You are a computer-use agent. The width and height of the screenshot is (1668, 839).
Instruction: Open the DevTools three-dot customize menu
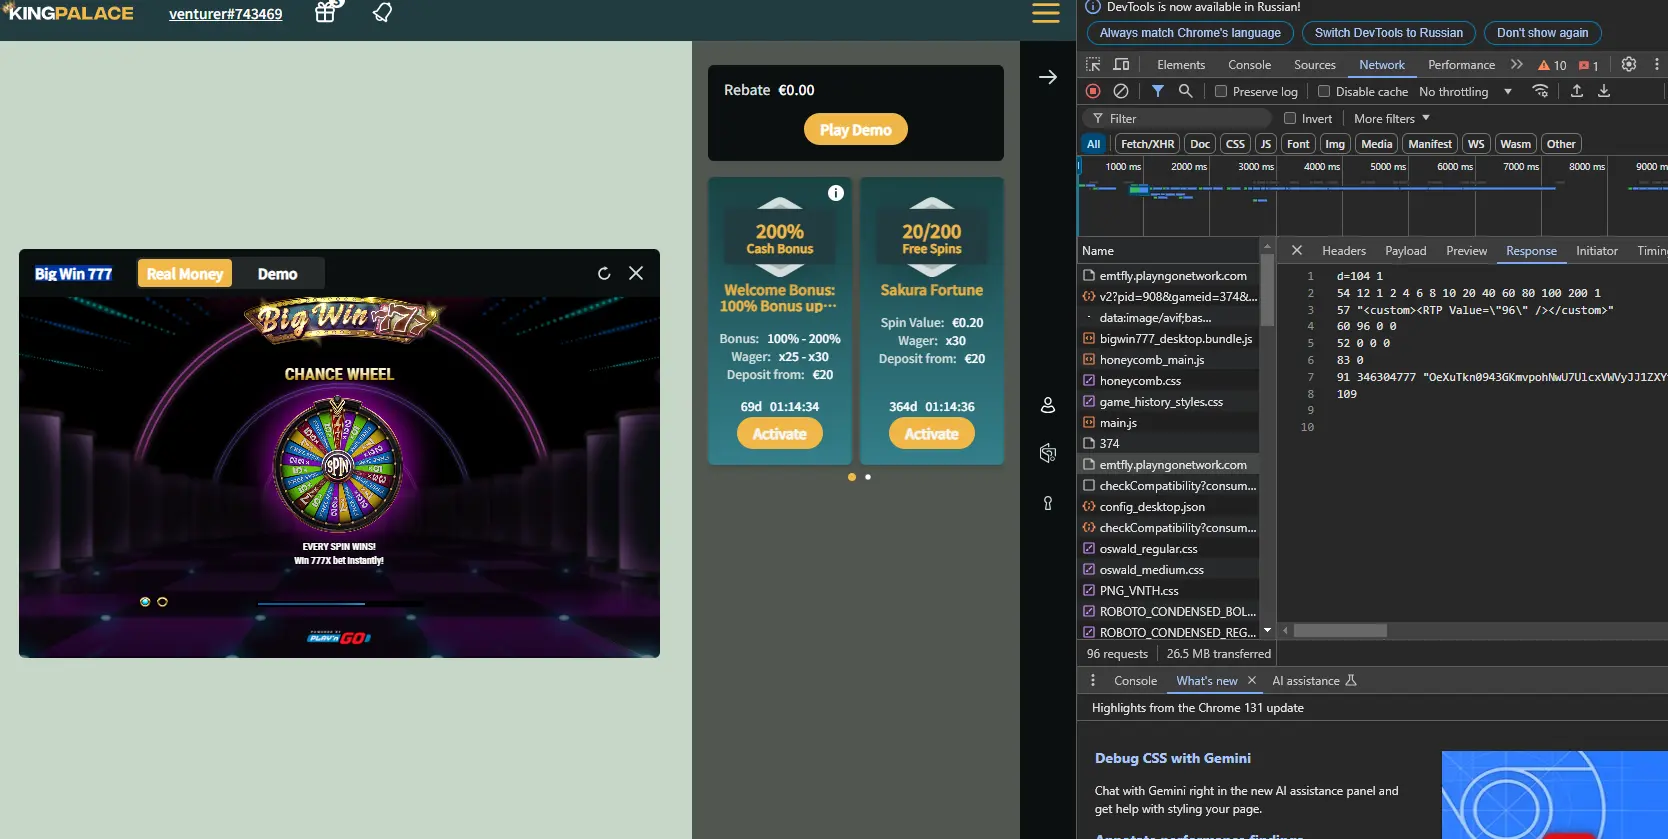pyautogui.click(x=1656, y=64)
